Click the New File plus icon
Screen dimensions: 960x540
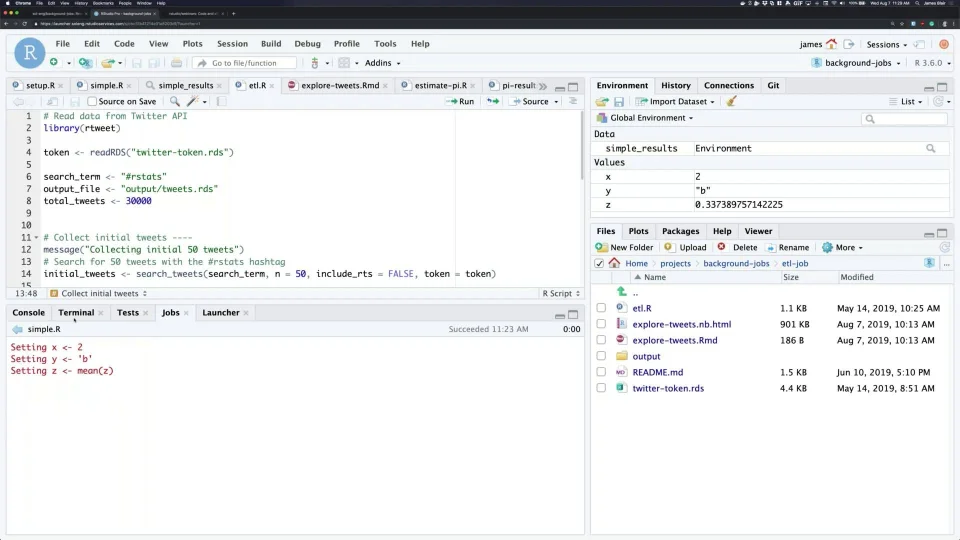pos(54,62)
